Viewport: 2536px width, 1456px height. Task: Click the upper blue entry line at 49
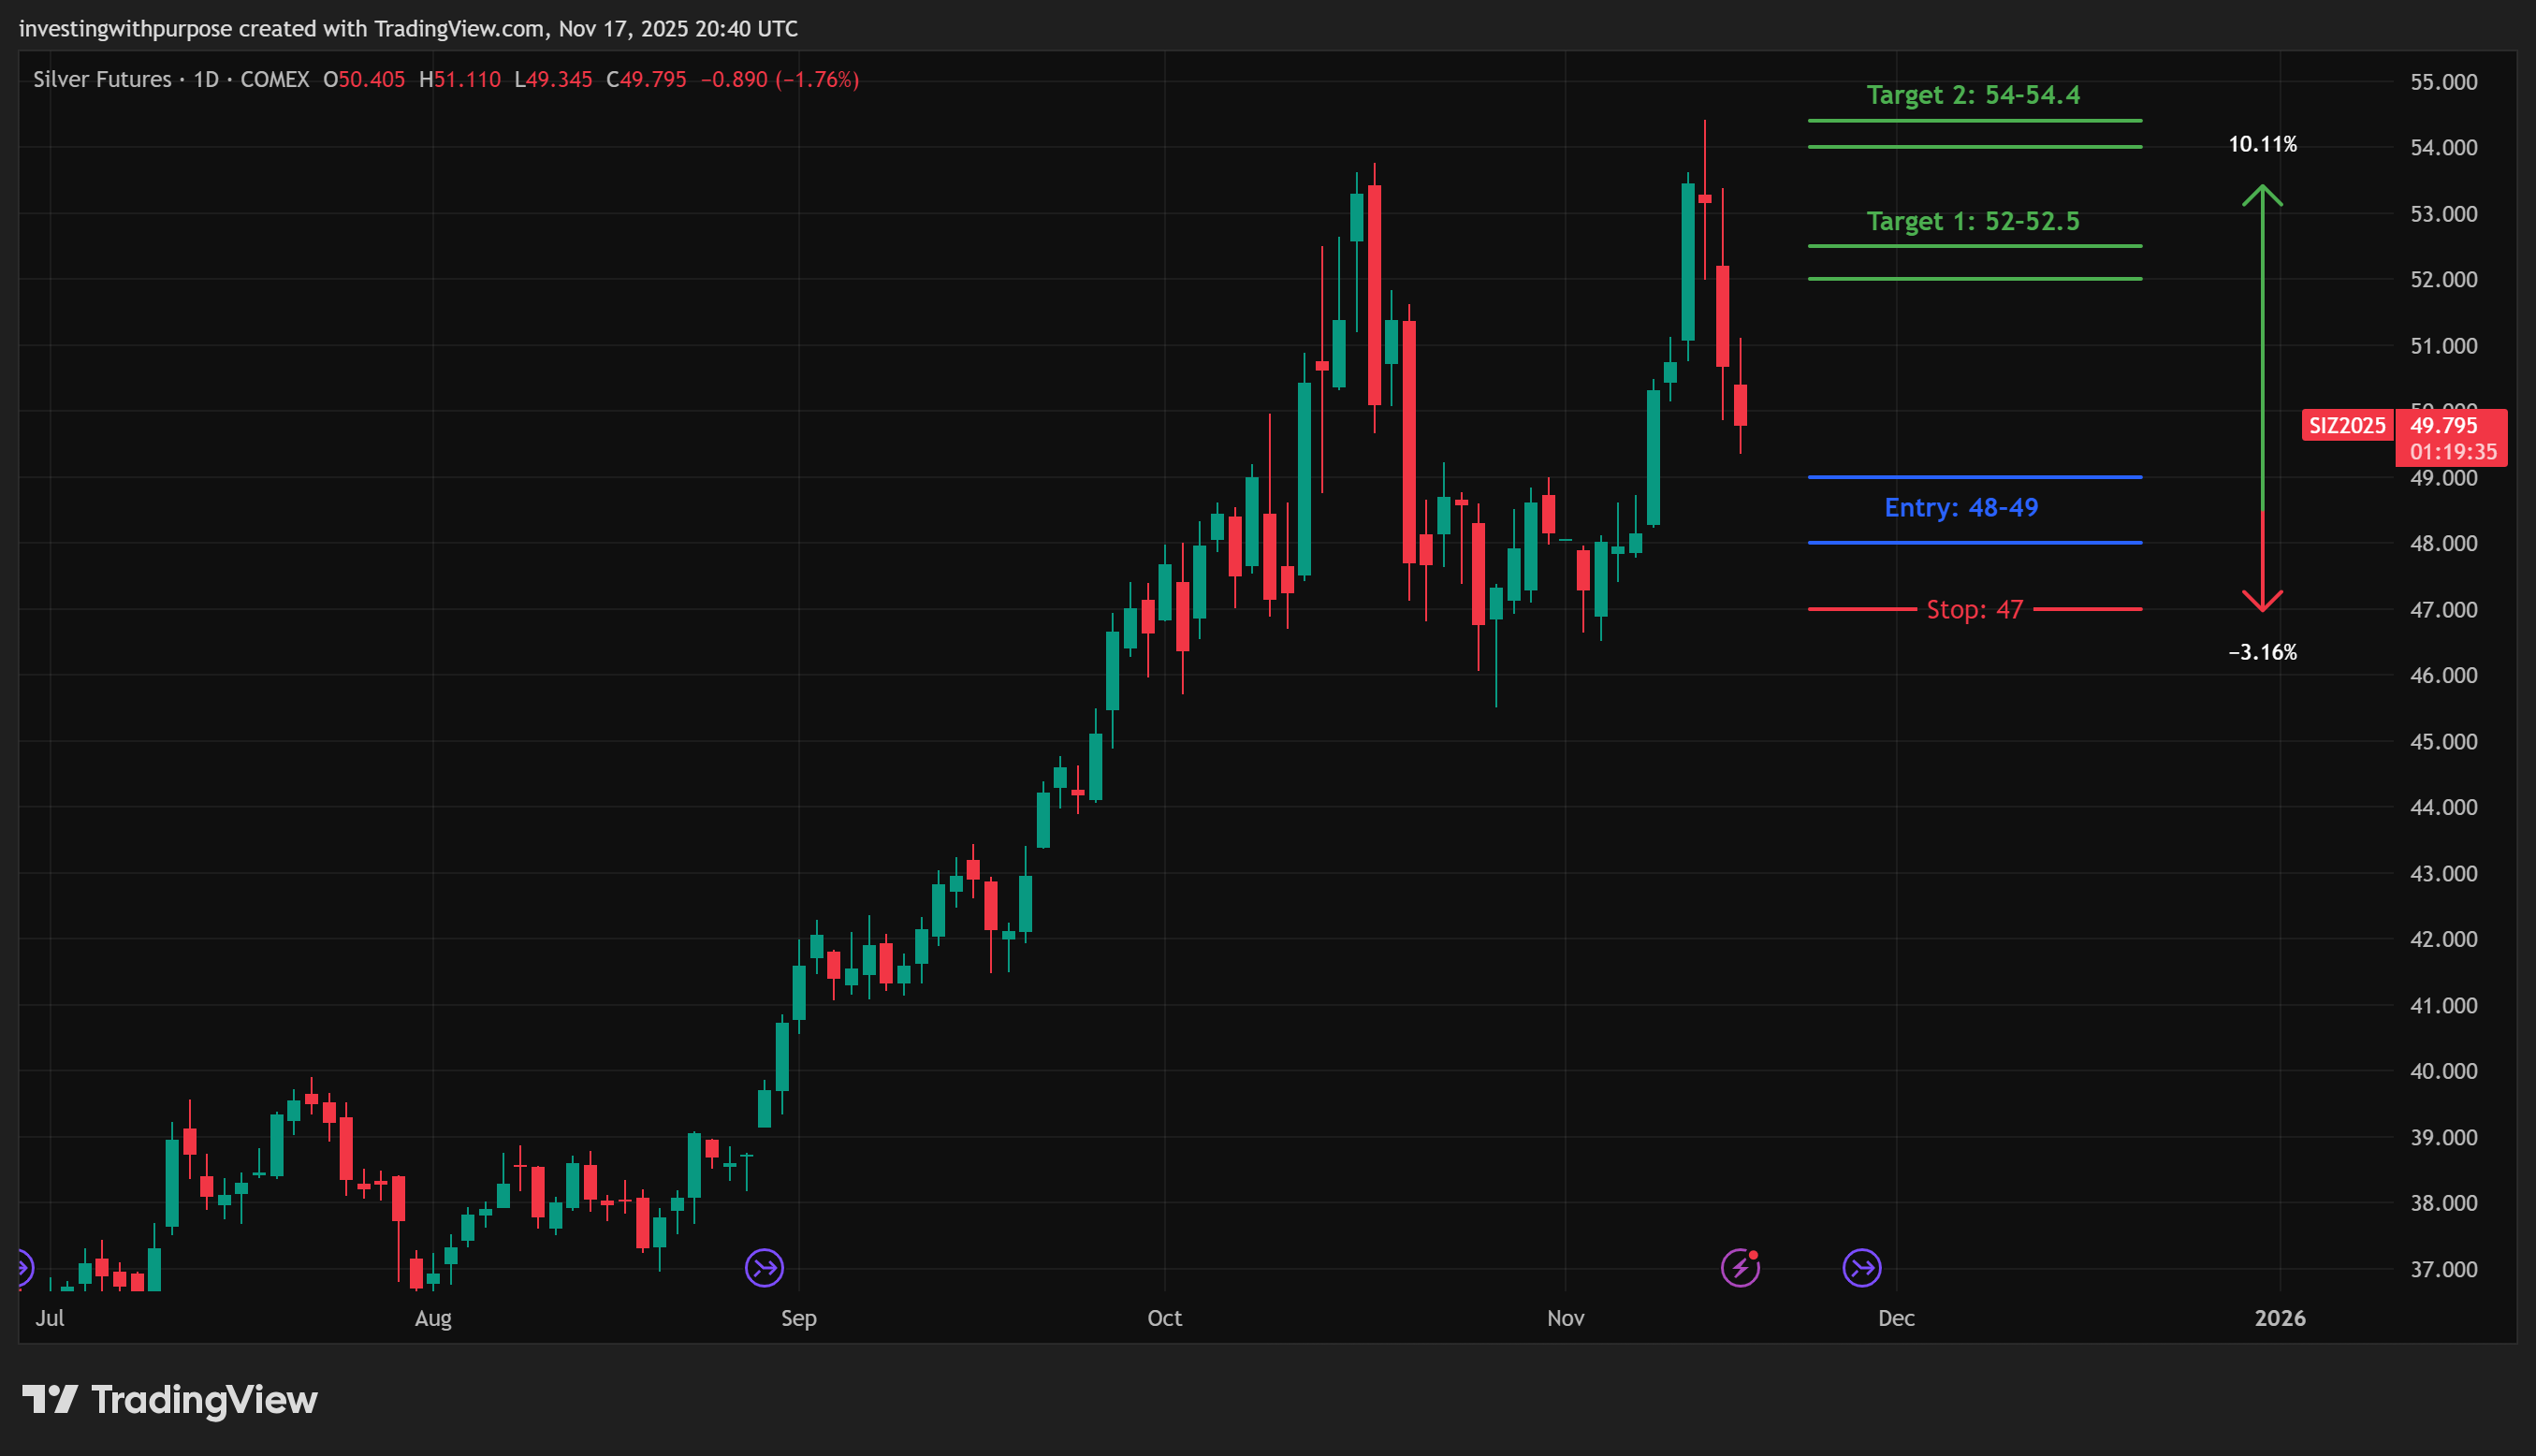coord(1974,477)
